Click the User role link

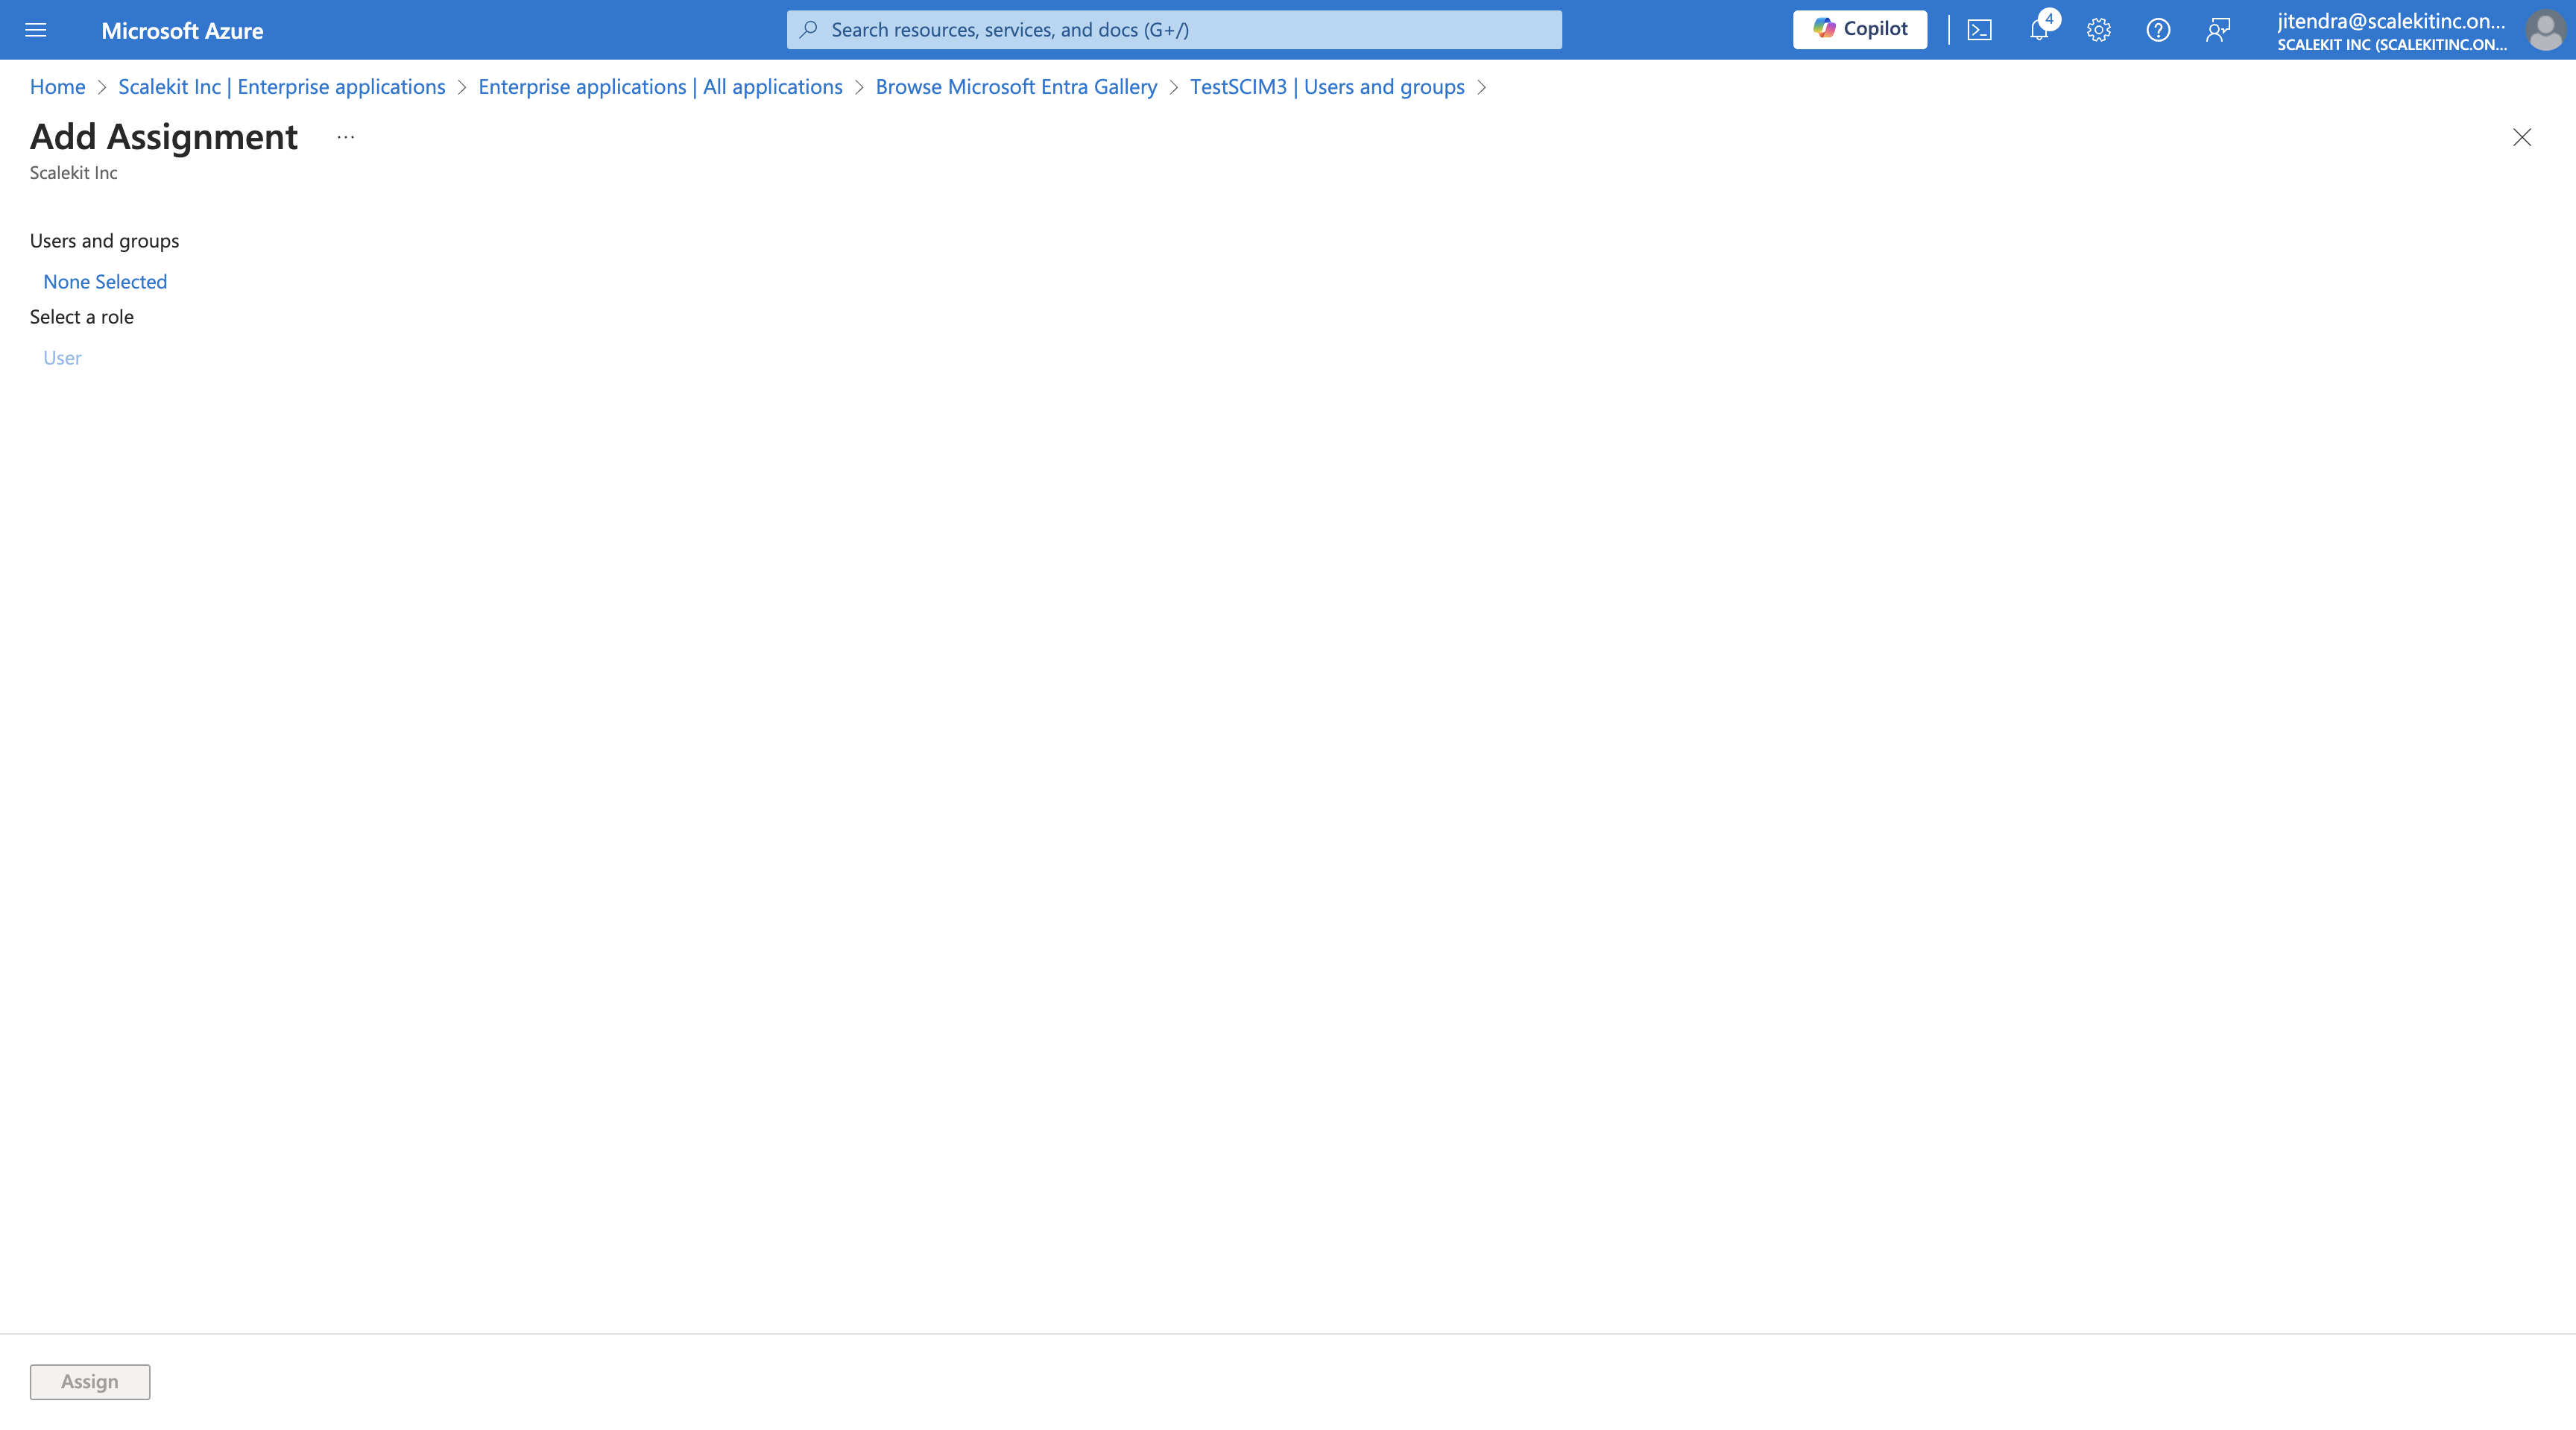click(62, 358)
